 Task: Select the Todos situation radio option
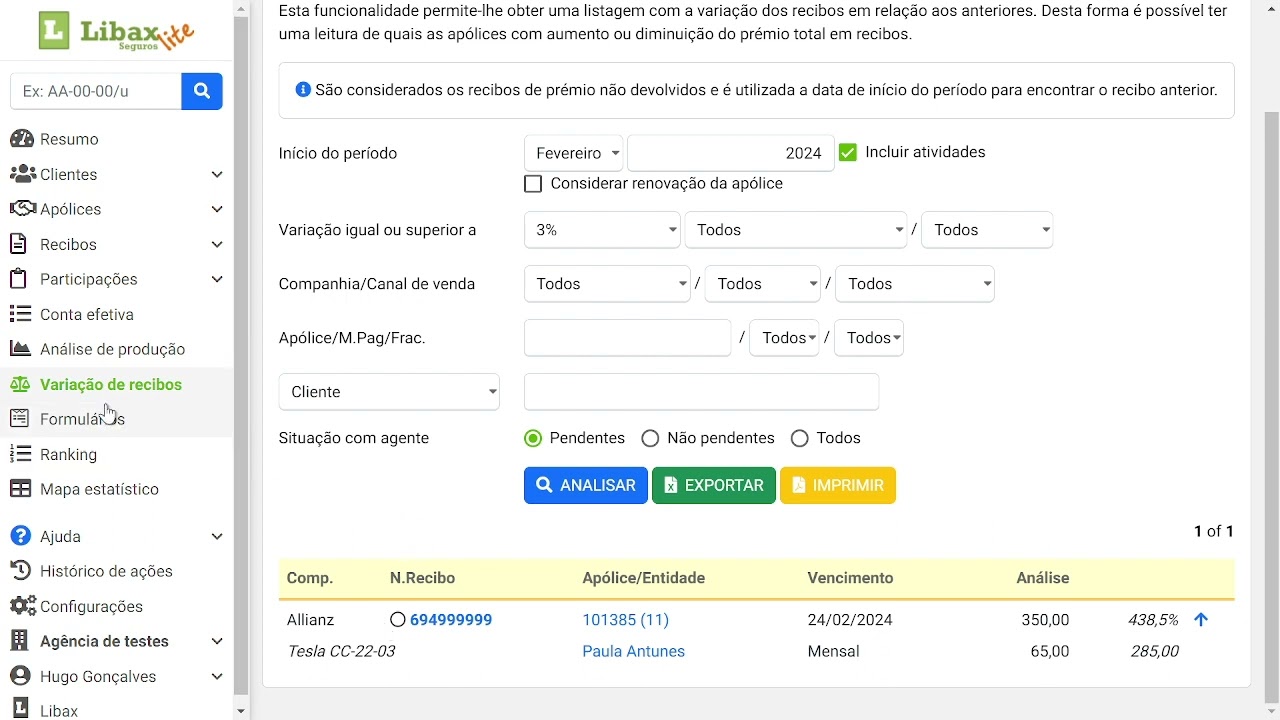point(799,438)
